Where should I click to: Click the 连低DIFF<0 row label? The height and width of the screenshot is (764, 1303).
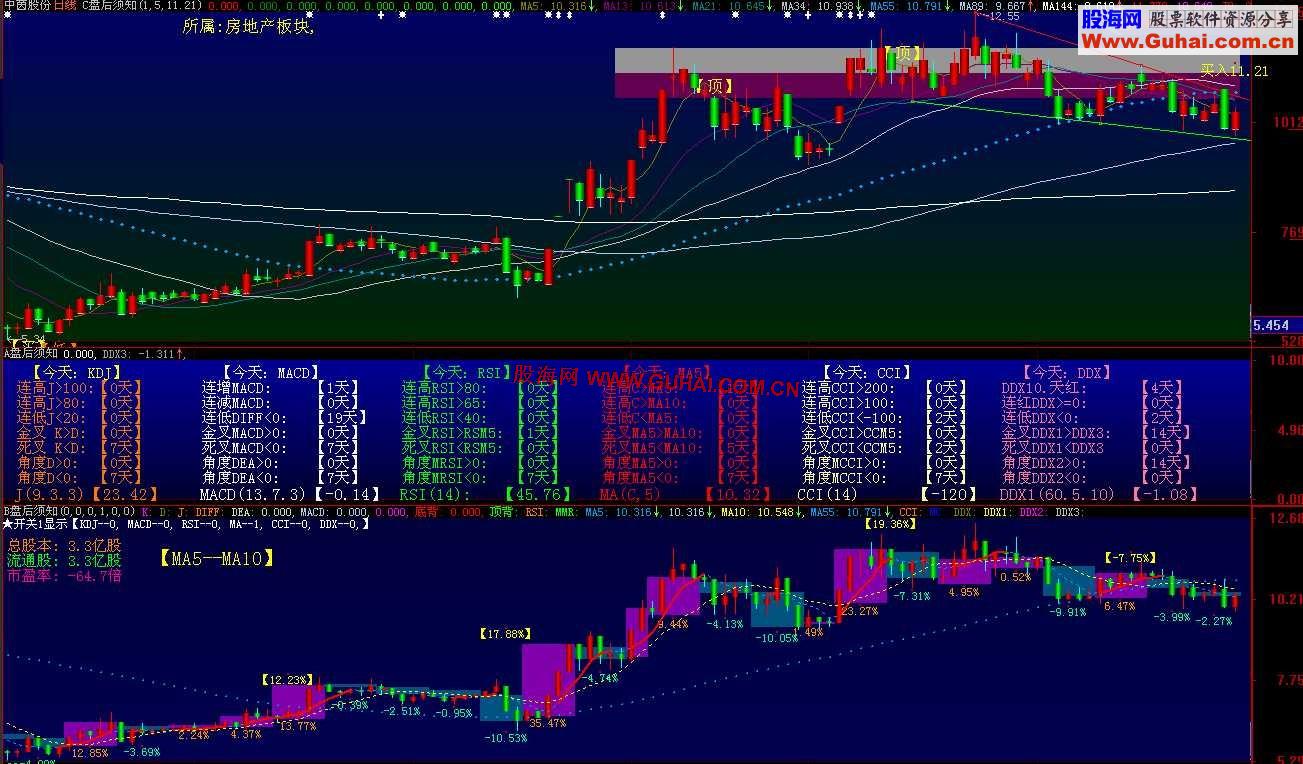click(244, 418)
